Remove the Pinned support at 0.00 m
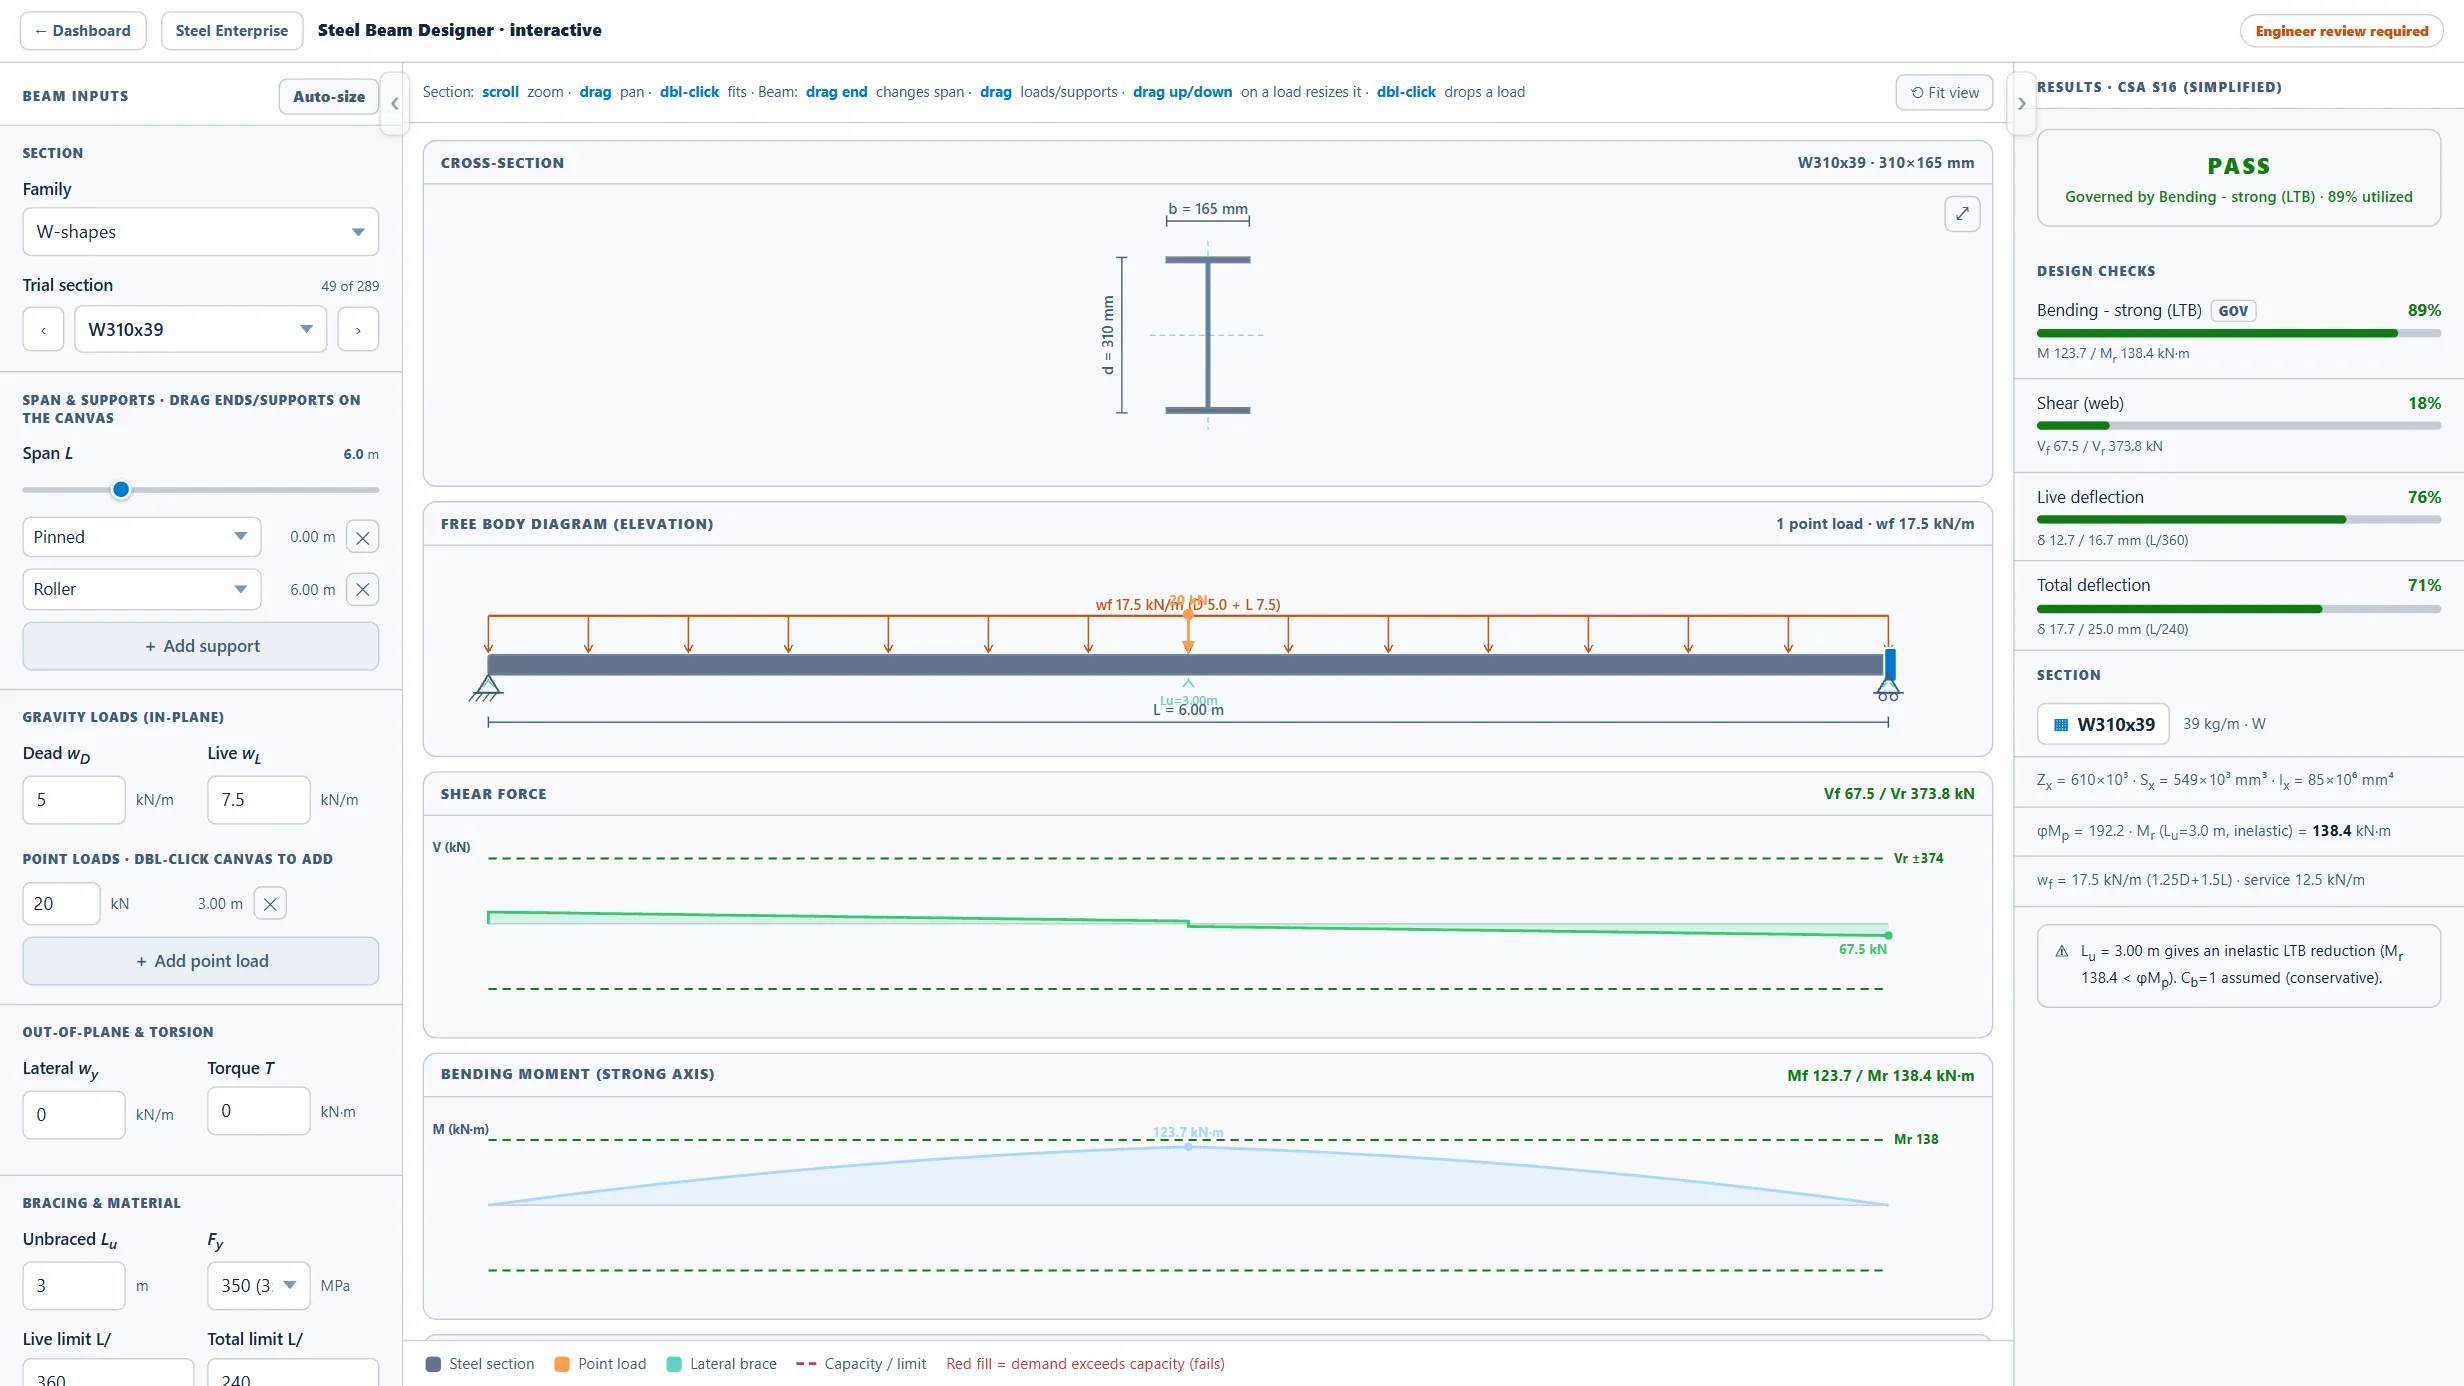 pyautogui.click(x=363, y=537)
